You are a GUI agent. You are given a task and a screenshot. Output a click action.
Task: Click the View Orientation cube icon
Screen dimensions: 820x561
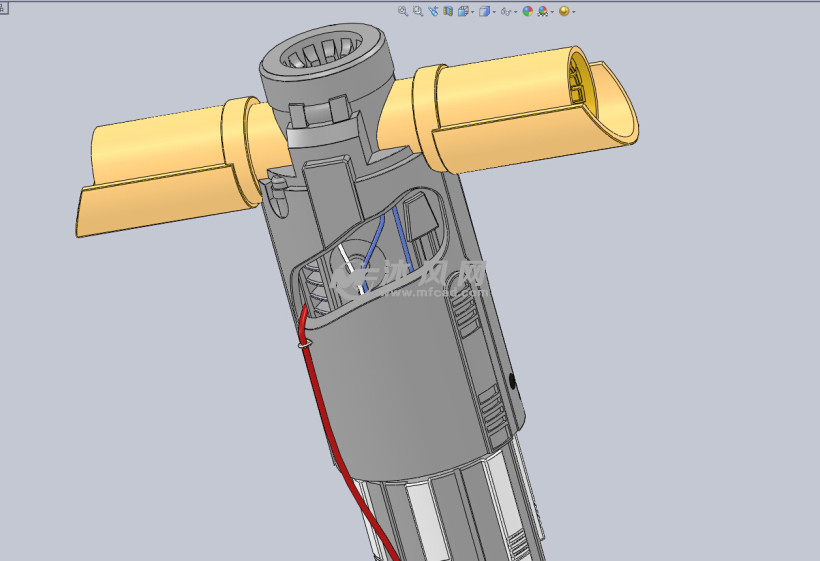463,11
